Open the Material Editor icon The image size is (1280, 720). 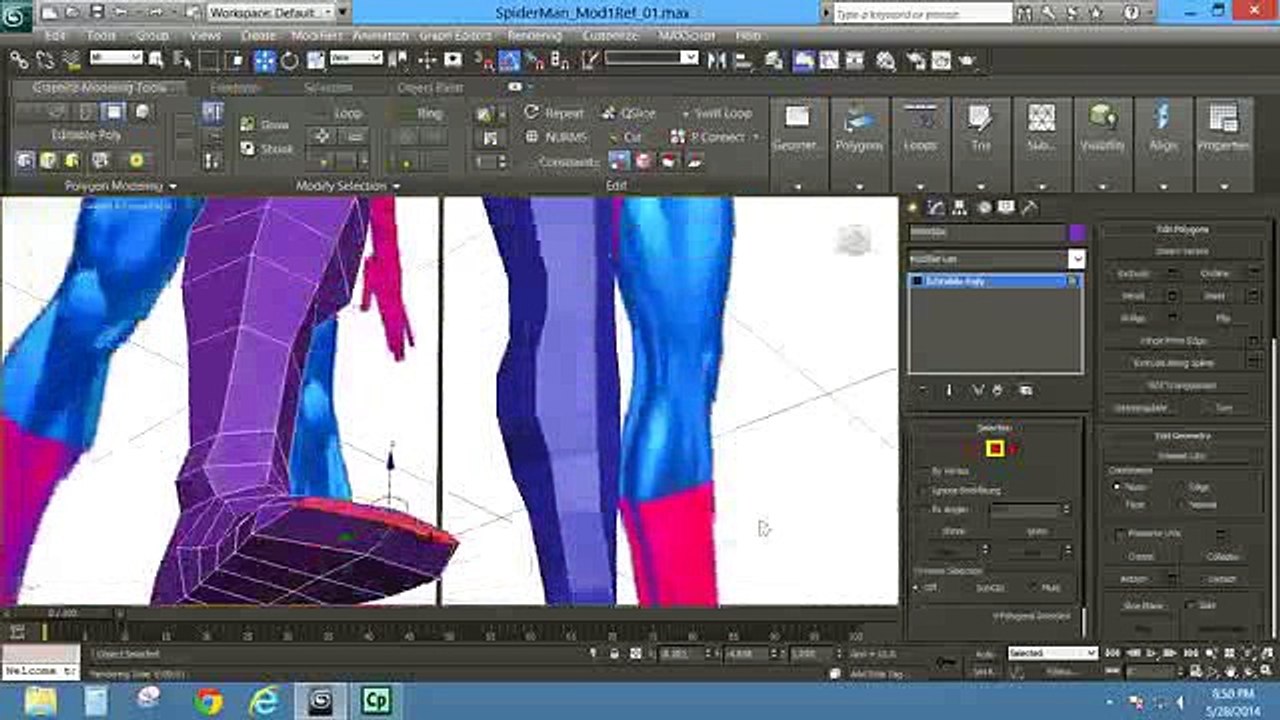tap(886, 60)
